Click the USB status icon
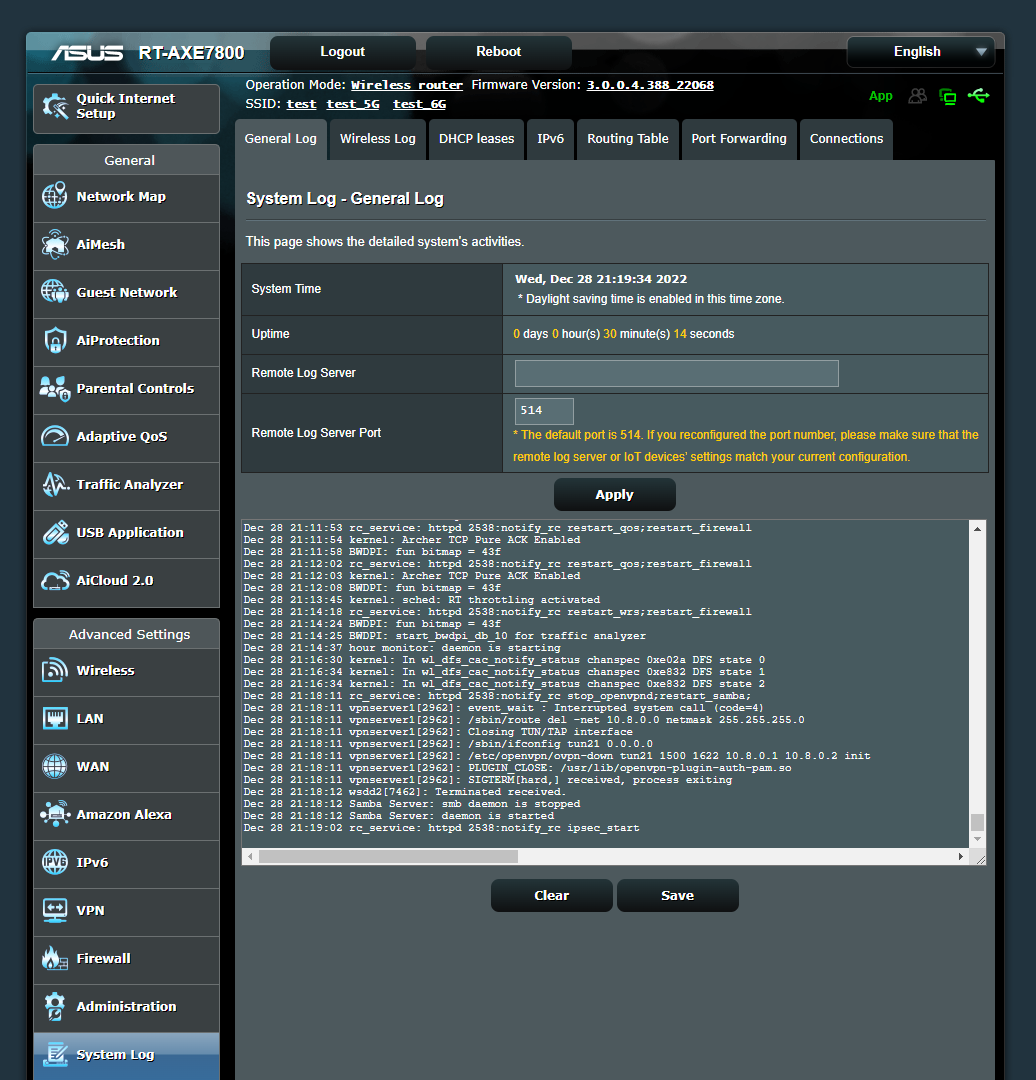1036x1080 pixels. point(978,95)
